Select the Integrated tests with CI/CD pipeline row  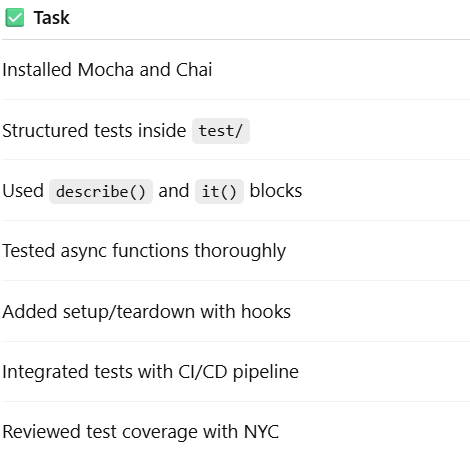pos(236,372)
